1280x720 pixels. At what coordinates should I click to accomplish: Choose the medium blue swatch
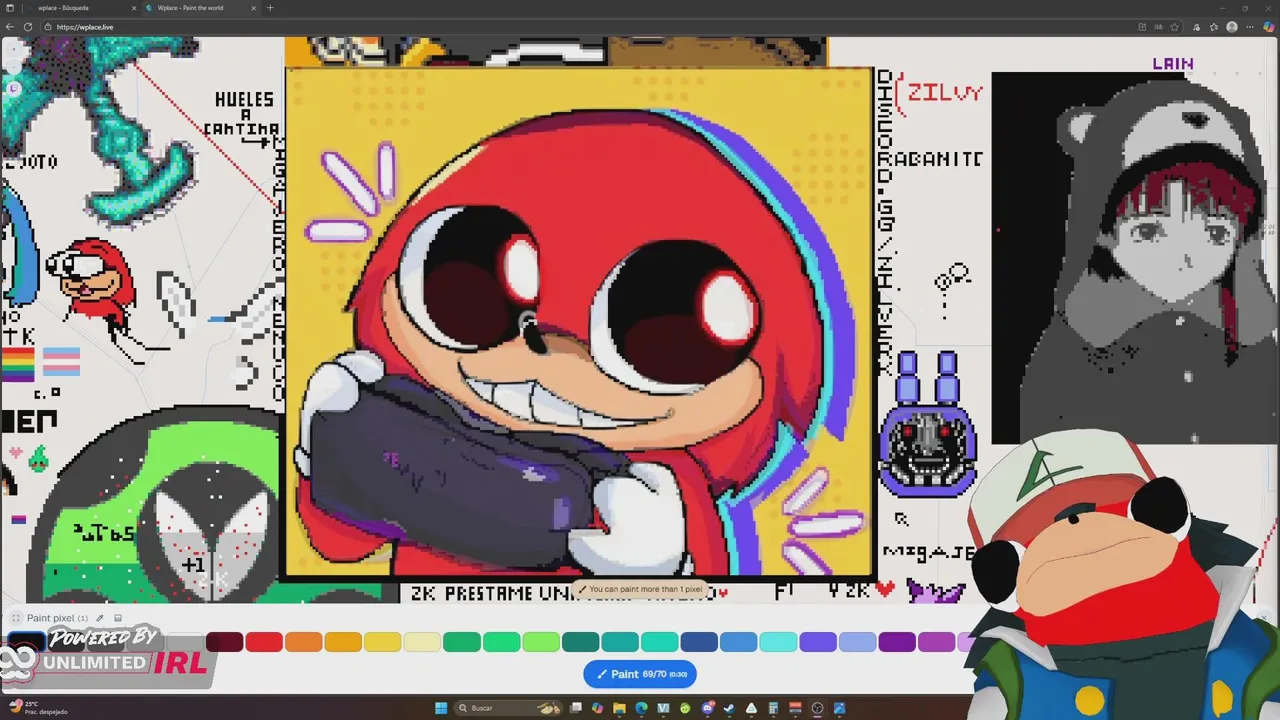click(x=738, y=642)
